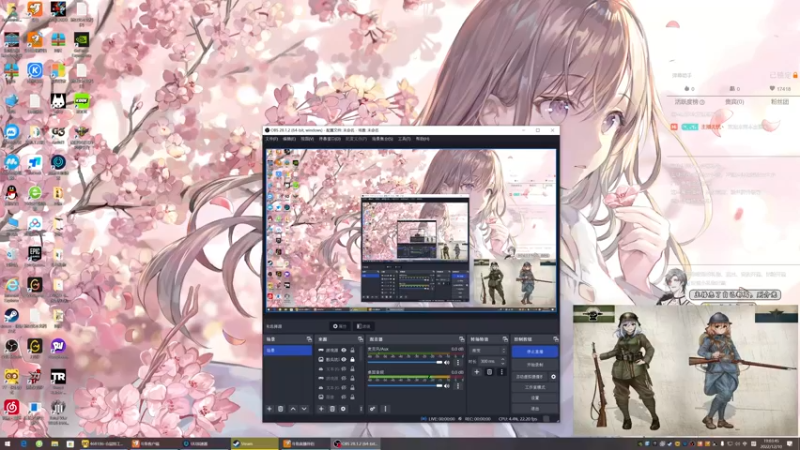Screen dimensions: 800x450
Task: Open taskbar clock and calendar
Action: point(771,444)
